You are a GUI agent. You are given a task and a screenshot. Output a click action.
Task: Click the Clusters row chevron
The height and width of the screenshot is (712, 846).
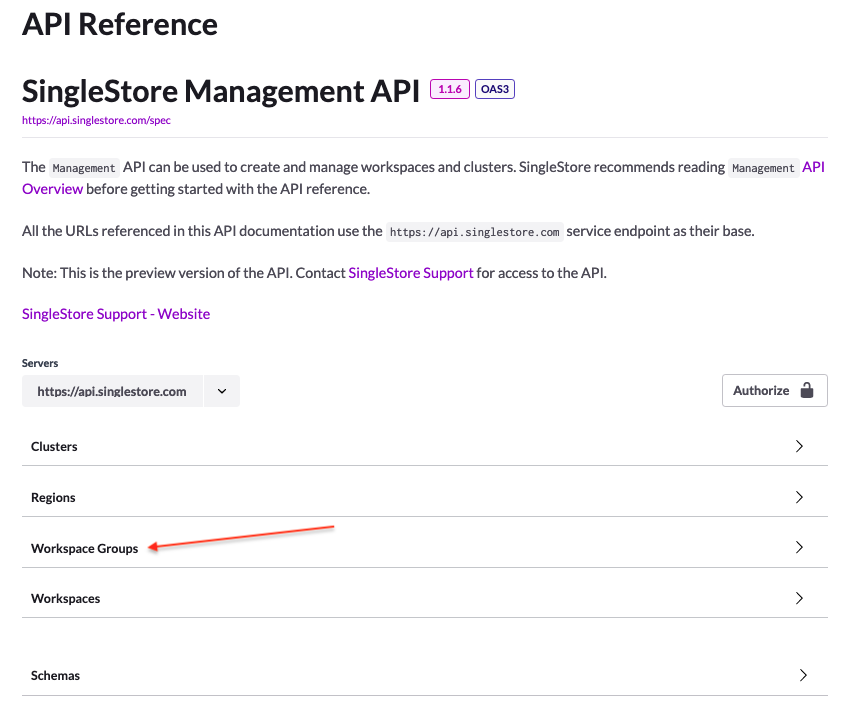(x=799, y=446)
